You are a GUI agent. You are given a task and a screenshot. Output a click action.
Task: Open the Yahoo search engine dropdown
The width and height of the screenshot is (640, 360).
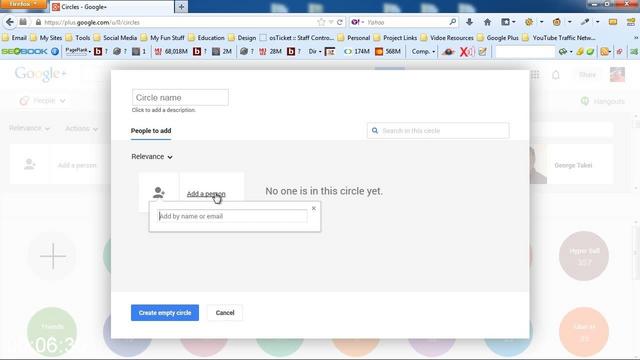pyautogui.click(x=358, y=22)
